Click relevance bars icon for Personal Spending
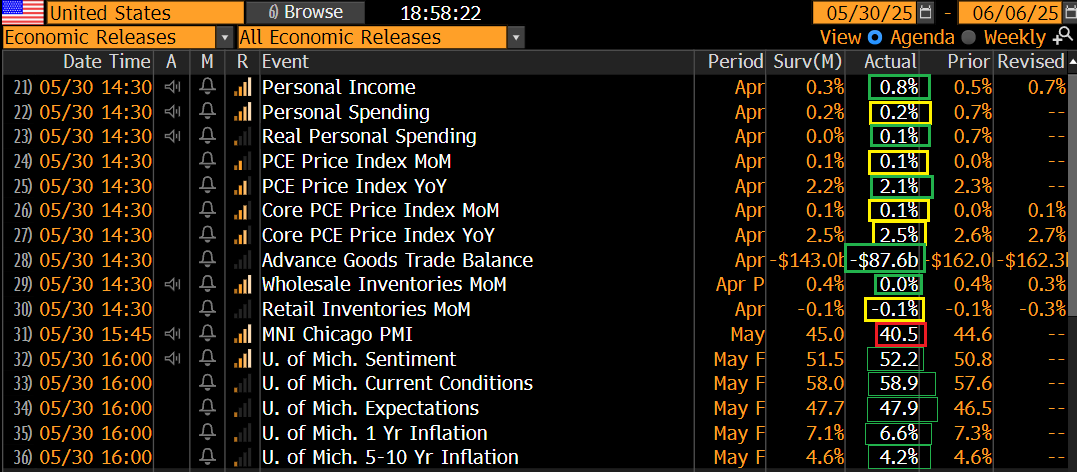 click(242, 112)
